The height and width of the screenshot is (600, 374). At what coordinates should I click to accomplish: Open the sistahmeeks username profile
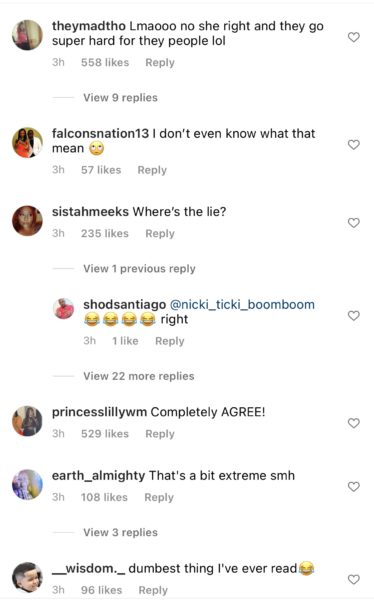(90, 212)
